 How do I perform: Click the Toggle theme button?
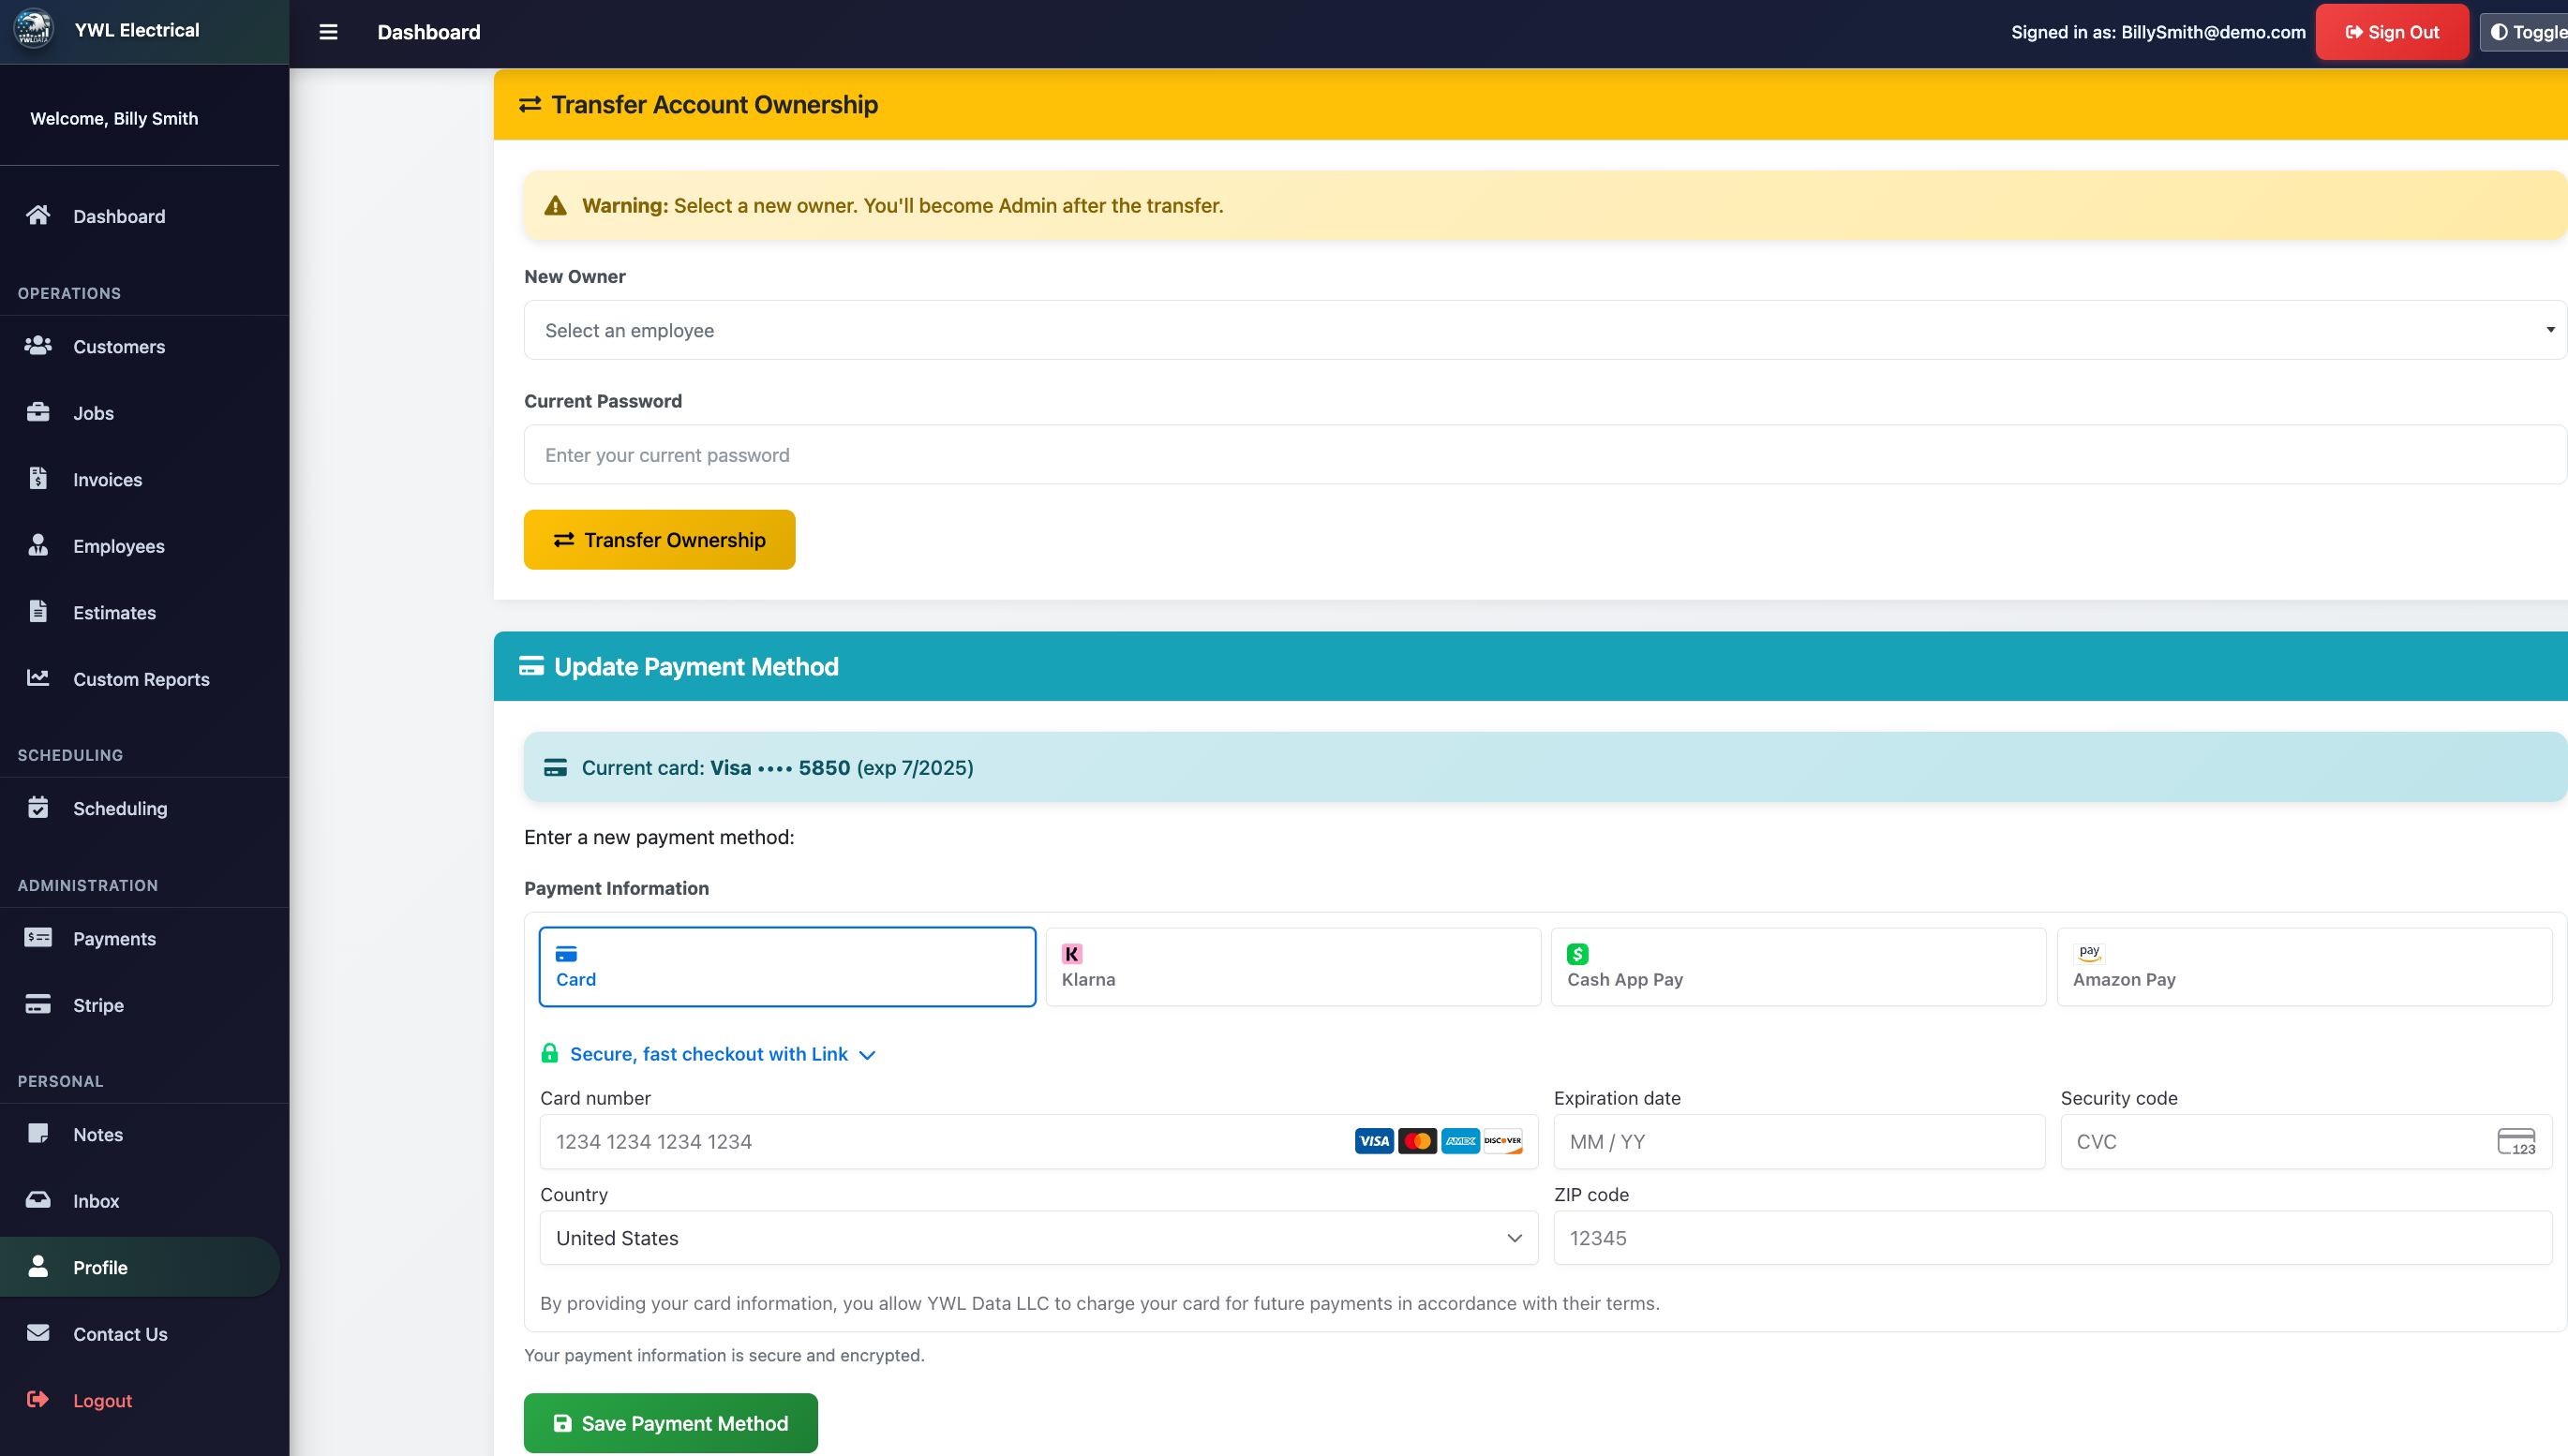click(x=2526, y=32)
